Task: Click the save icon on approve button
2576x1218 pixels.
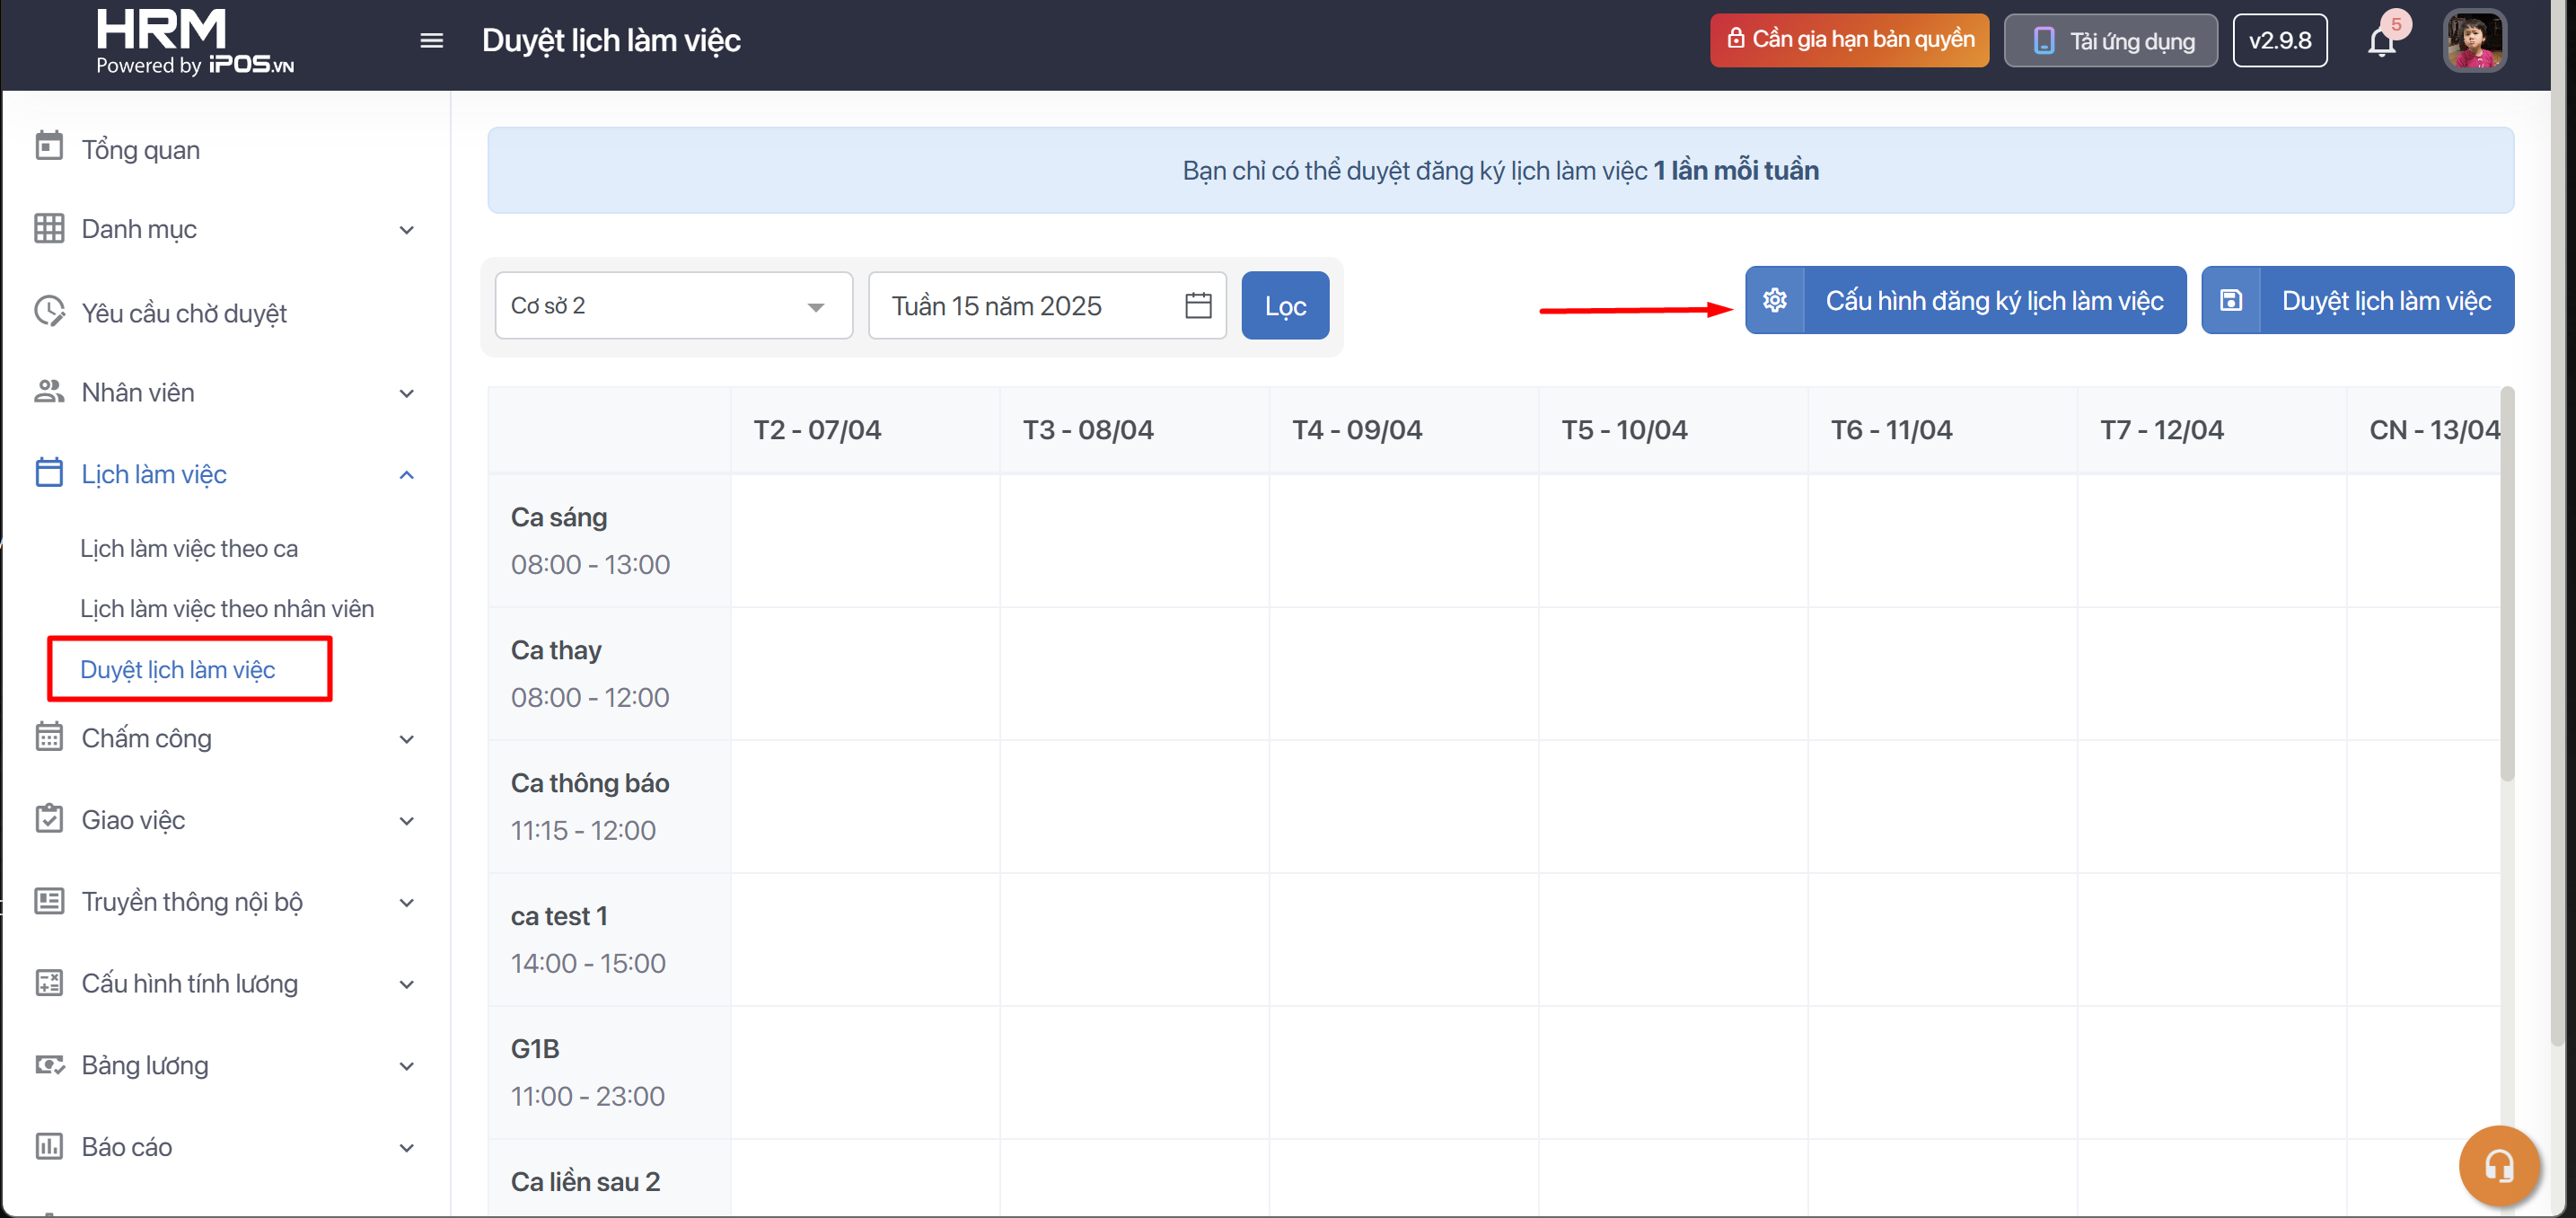Action: (2230, 300)
